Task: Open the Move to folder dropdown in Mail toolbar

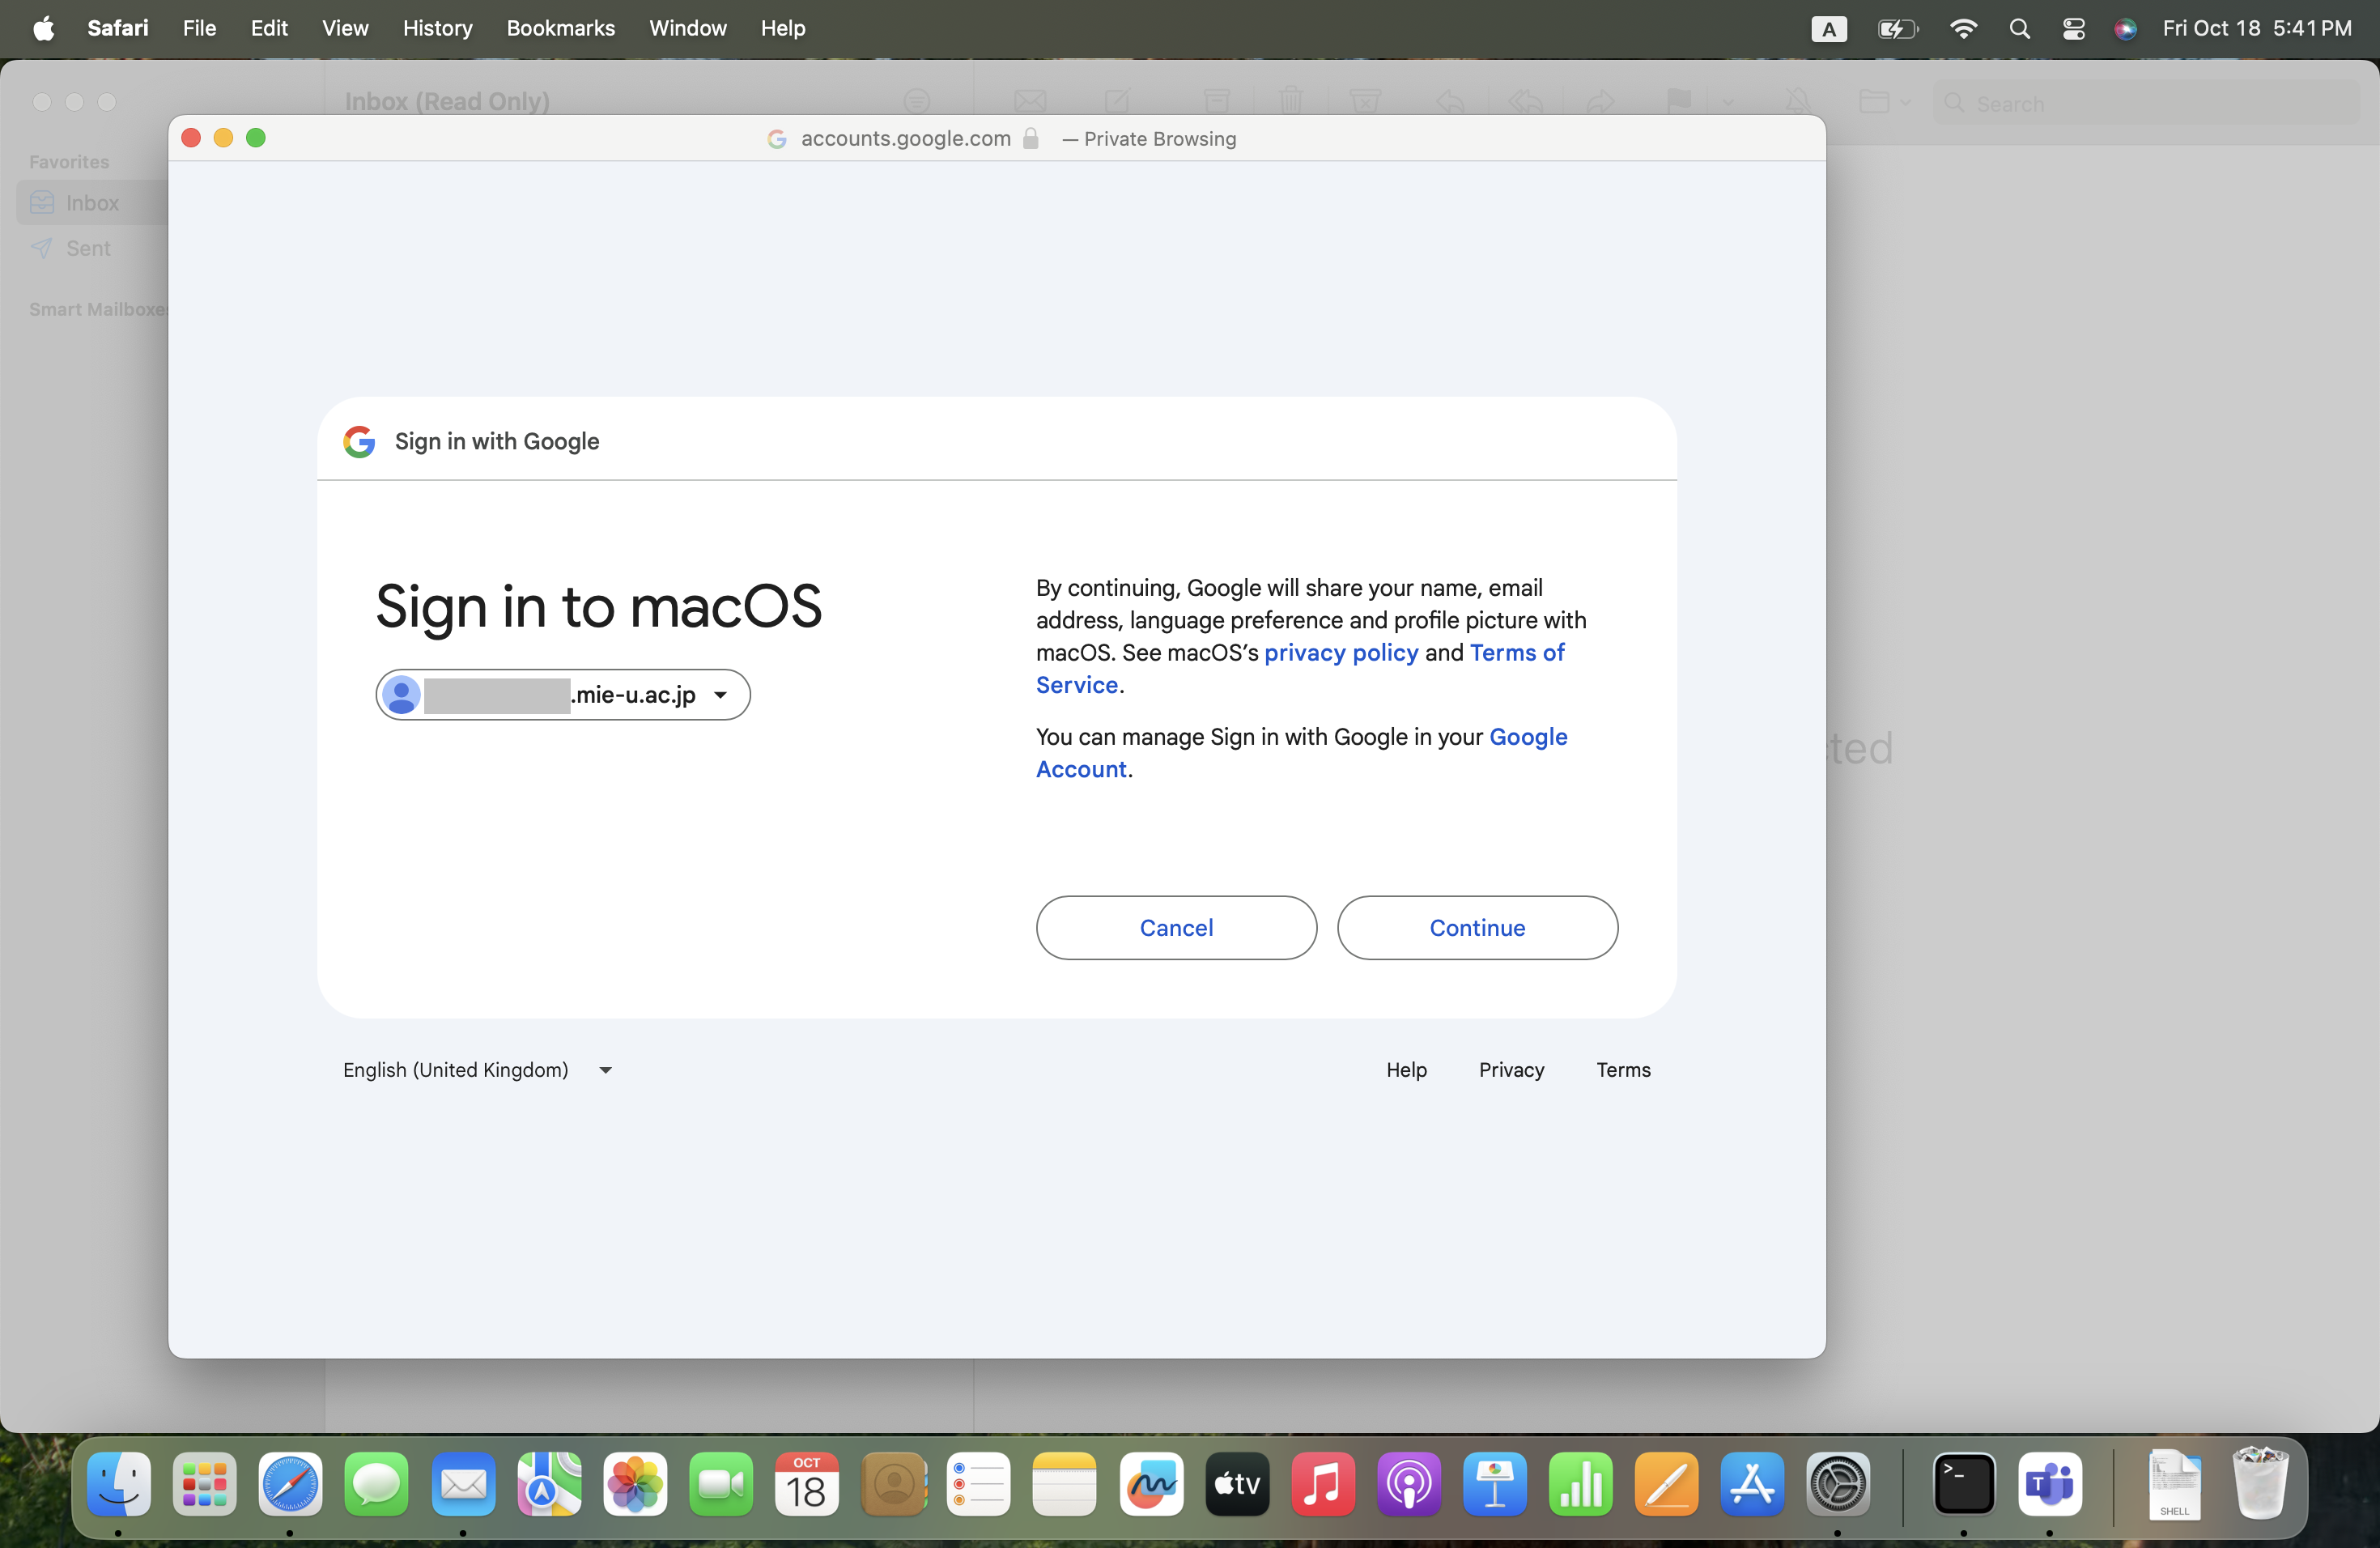Action: [1884, 101]
